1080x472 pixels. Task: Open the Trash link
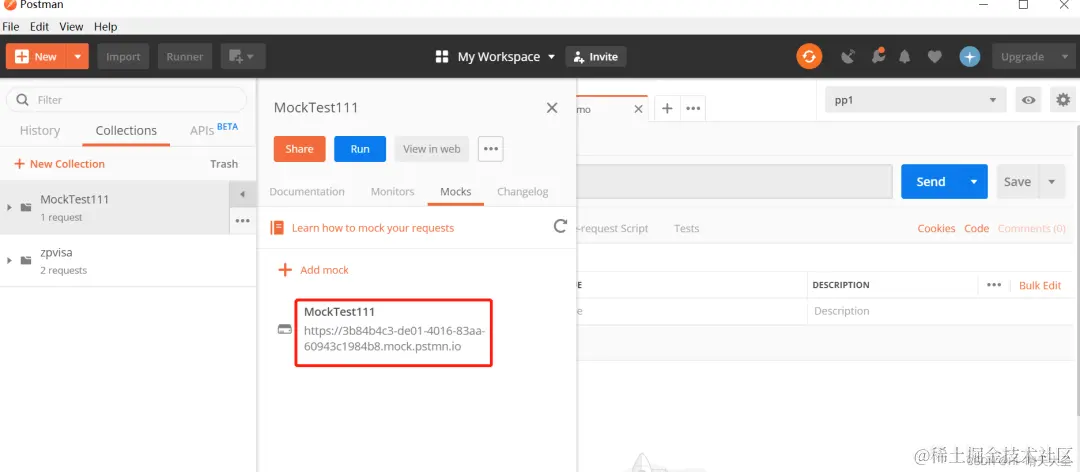tap(224, 164)
